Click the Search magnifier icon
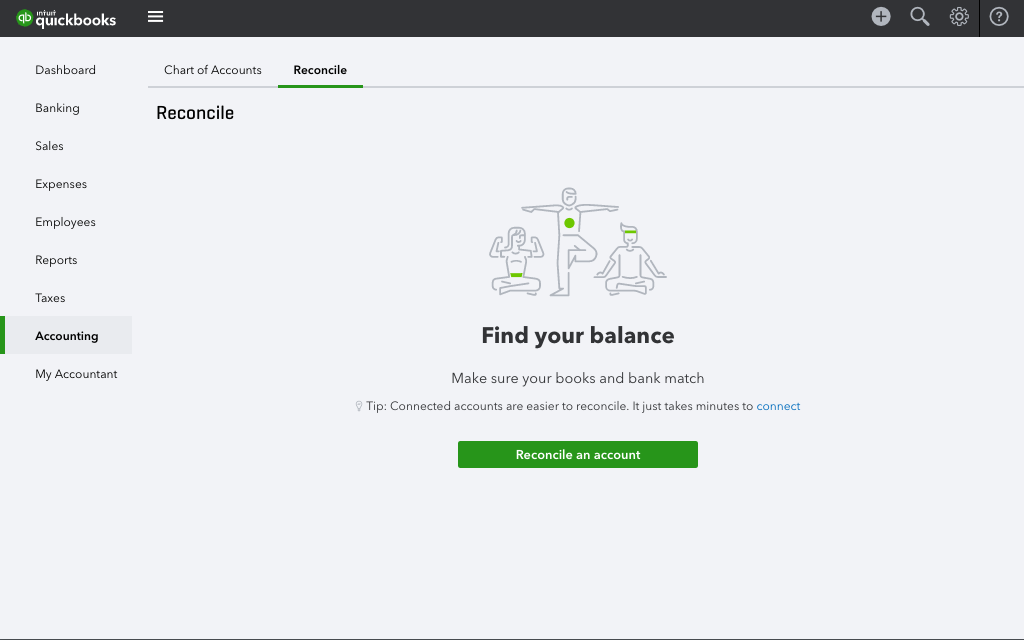Image resolution: width=1024 pixels, height=640 pixels. pos(920,17)
